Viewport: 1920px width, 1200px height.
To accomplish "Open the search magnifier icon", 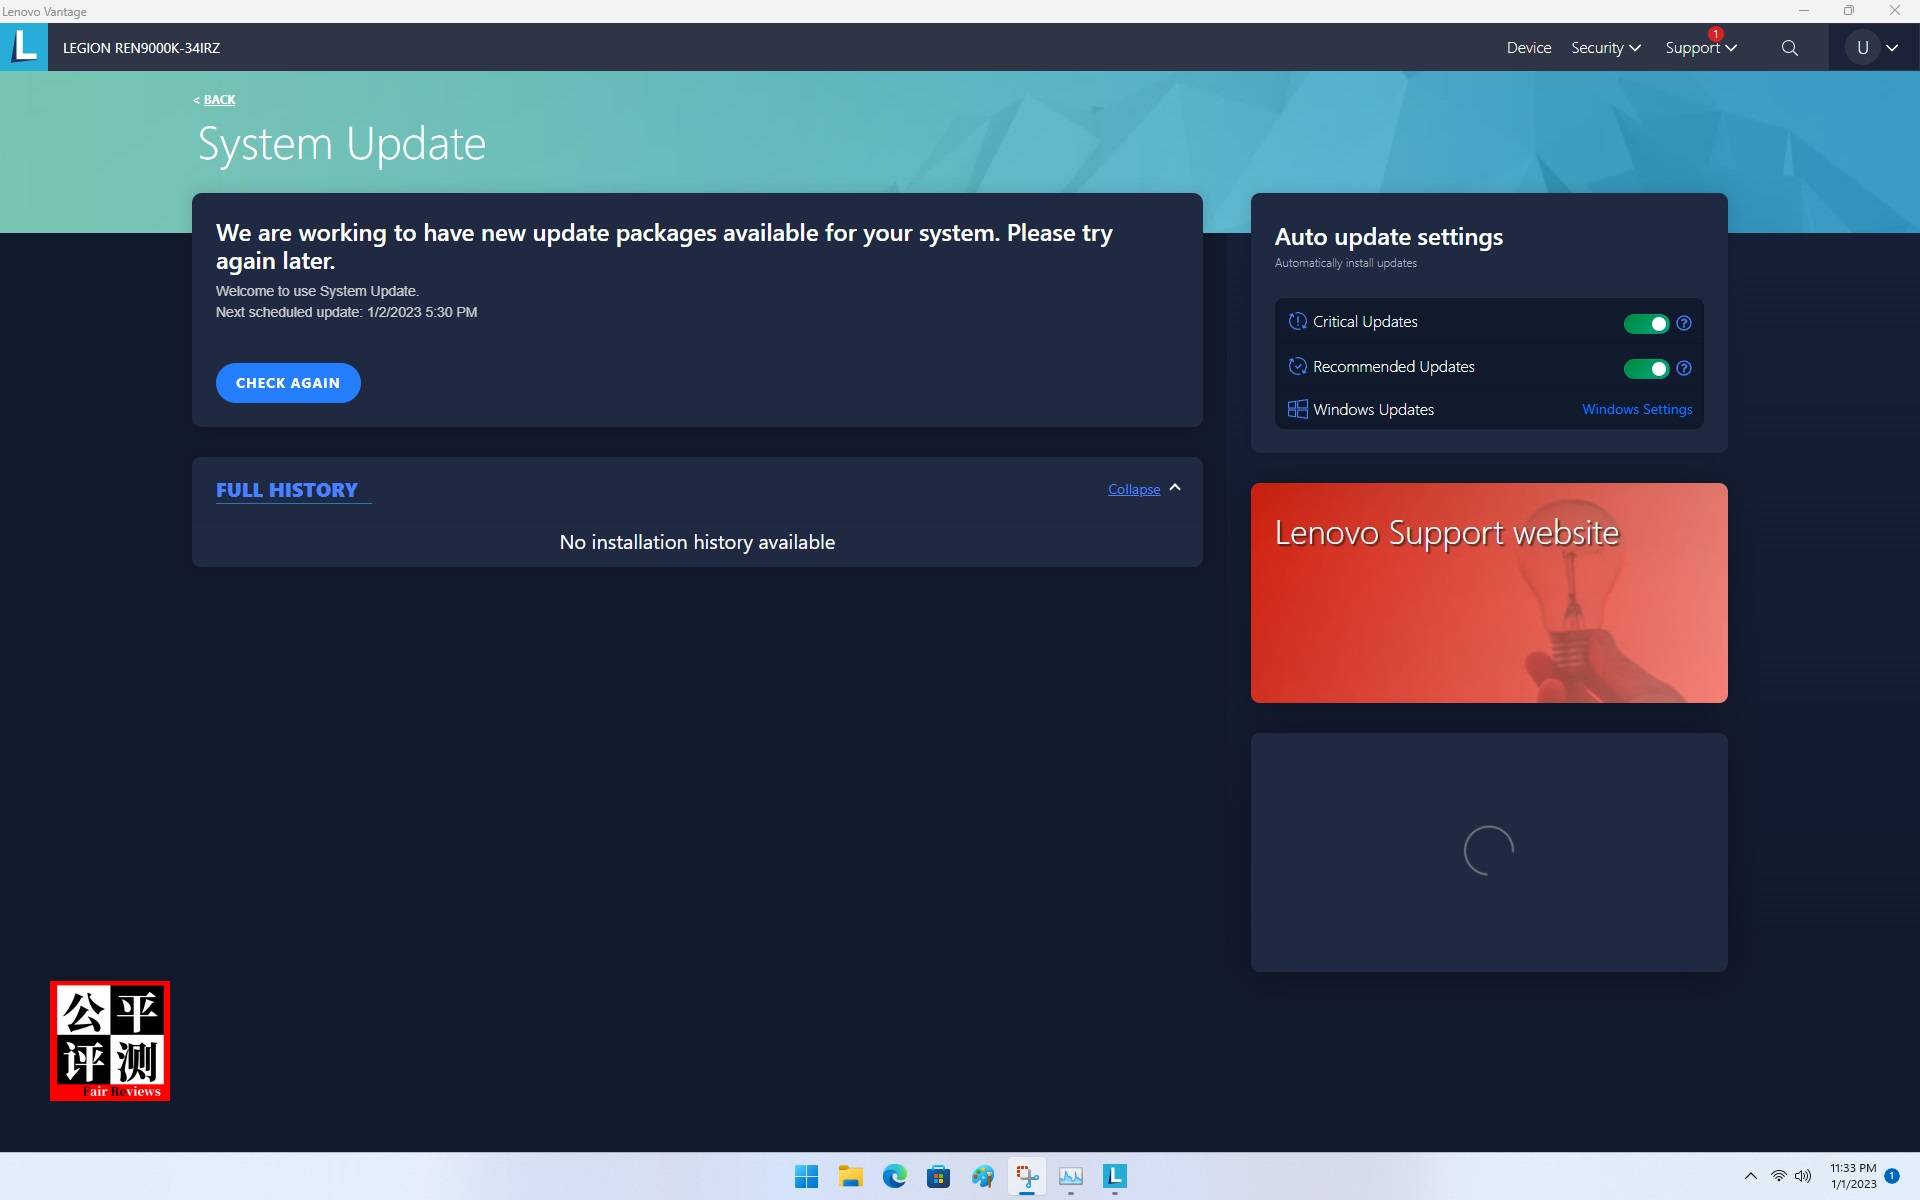I will (x=1789, y=48).
